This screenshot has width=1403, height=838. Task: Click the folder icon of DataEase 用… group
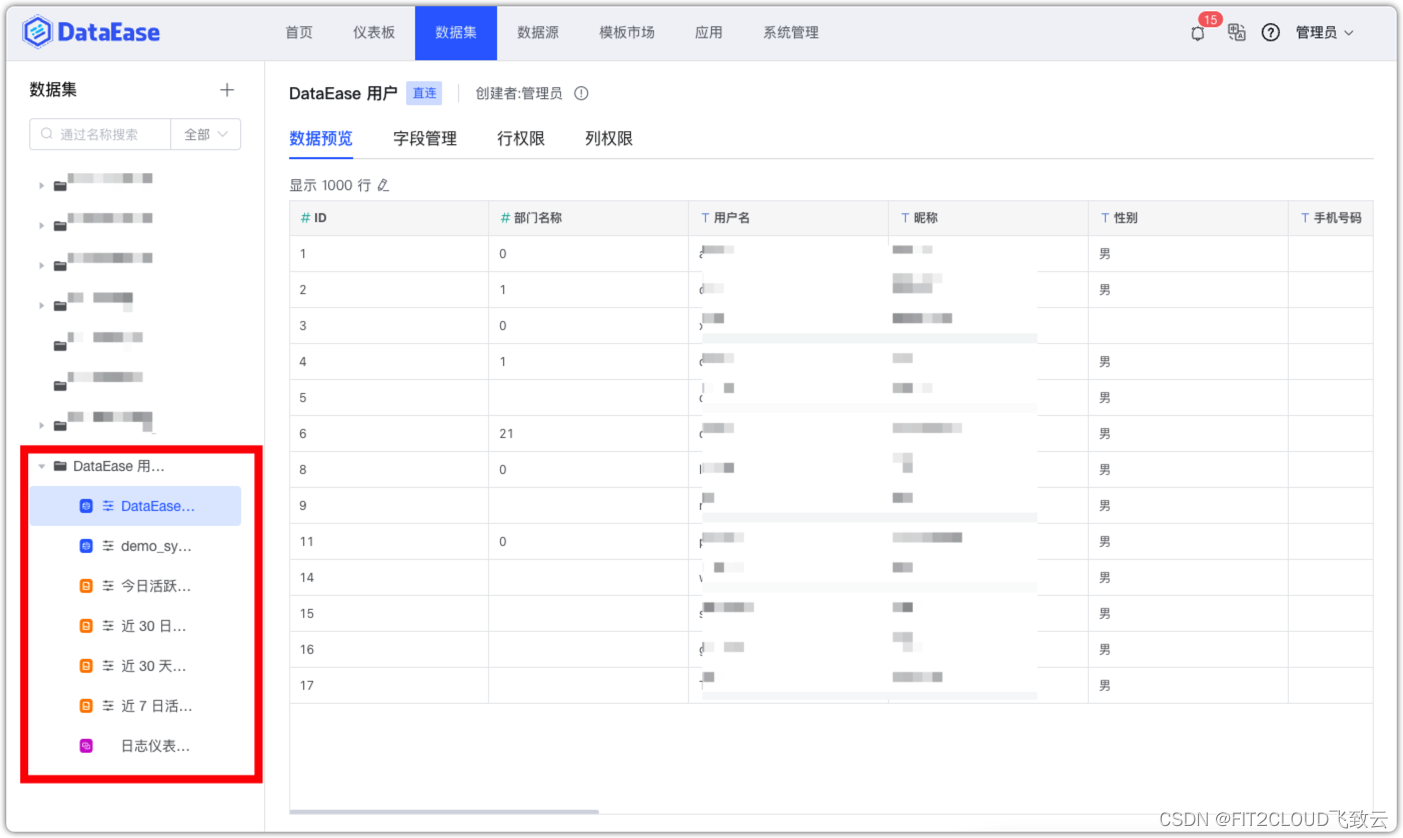[x=60, y=466]
